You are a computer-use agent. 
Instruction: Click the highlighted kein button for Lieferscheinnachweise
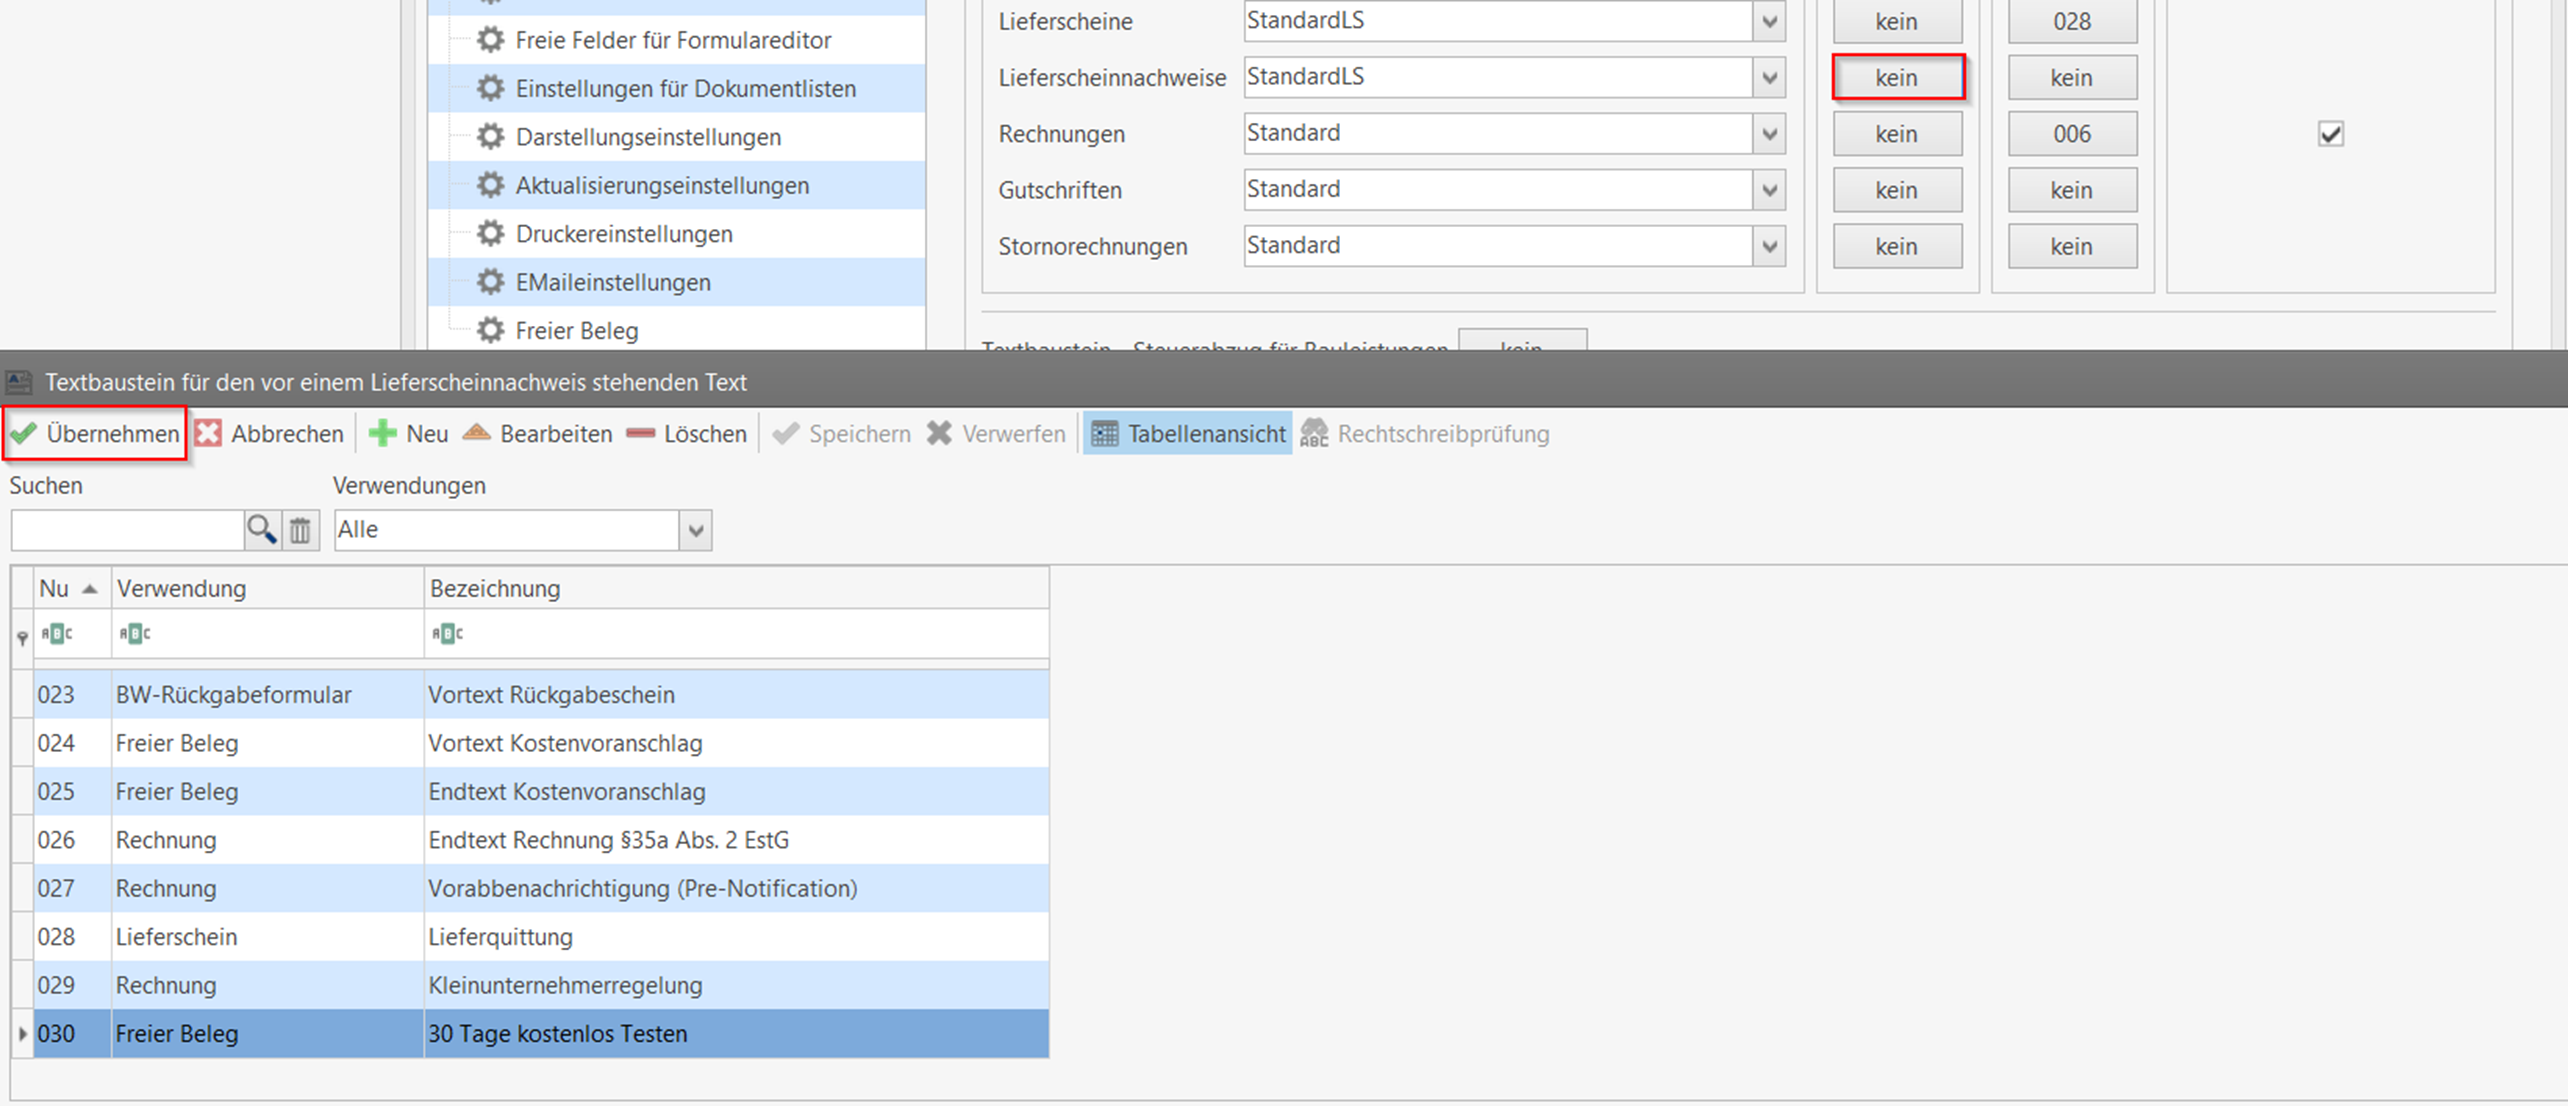coord(1896,77)
